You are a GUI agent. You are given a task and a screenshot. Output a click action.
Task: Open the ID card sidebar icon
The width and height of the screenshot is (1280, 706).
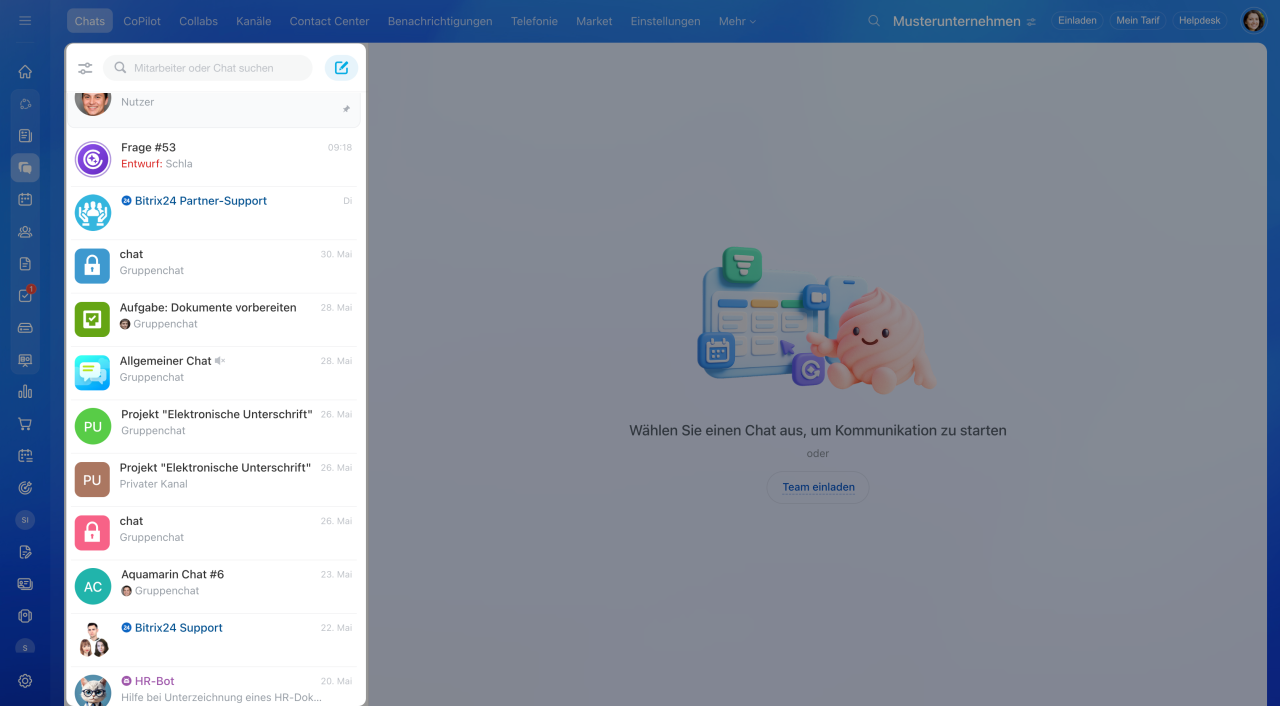point(25,584)
